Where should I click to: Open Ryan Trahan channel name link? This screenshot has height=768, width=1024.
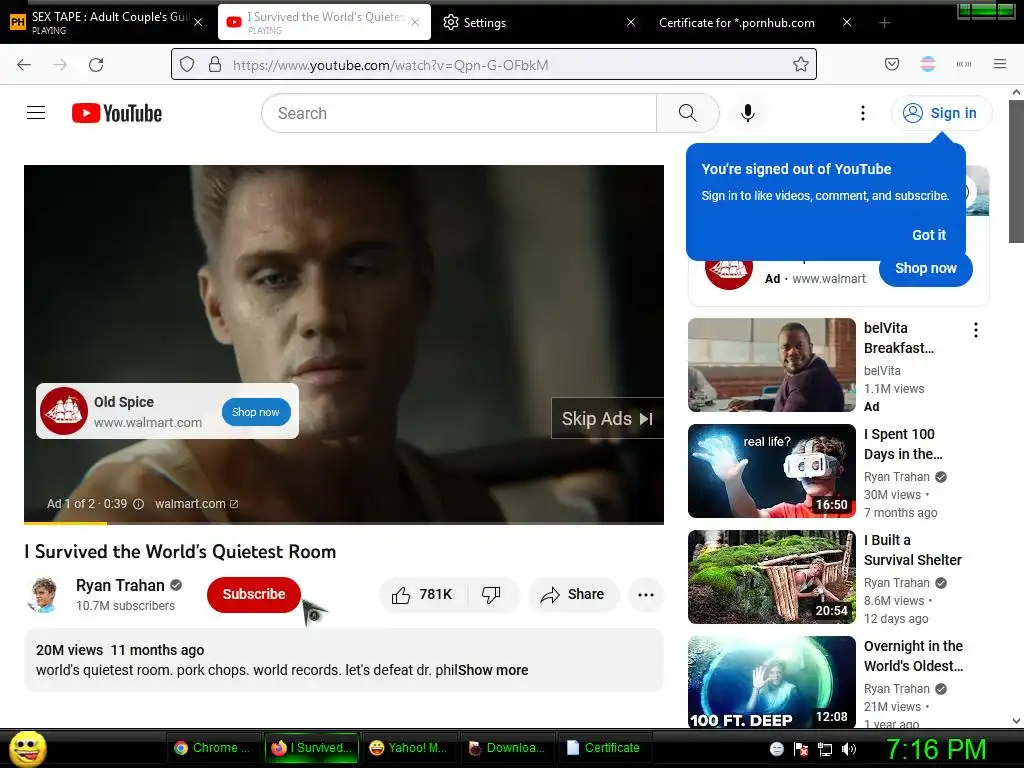pyautogui.click(x=120, y=585)
